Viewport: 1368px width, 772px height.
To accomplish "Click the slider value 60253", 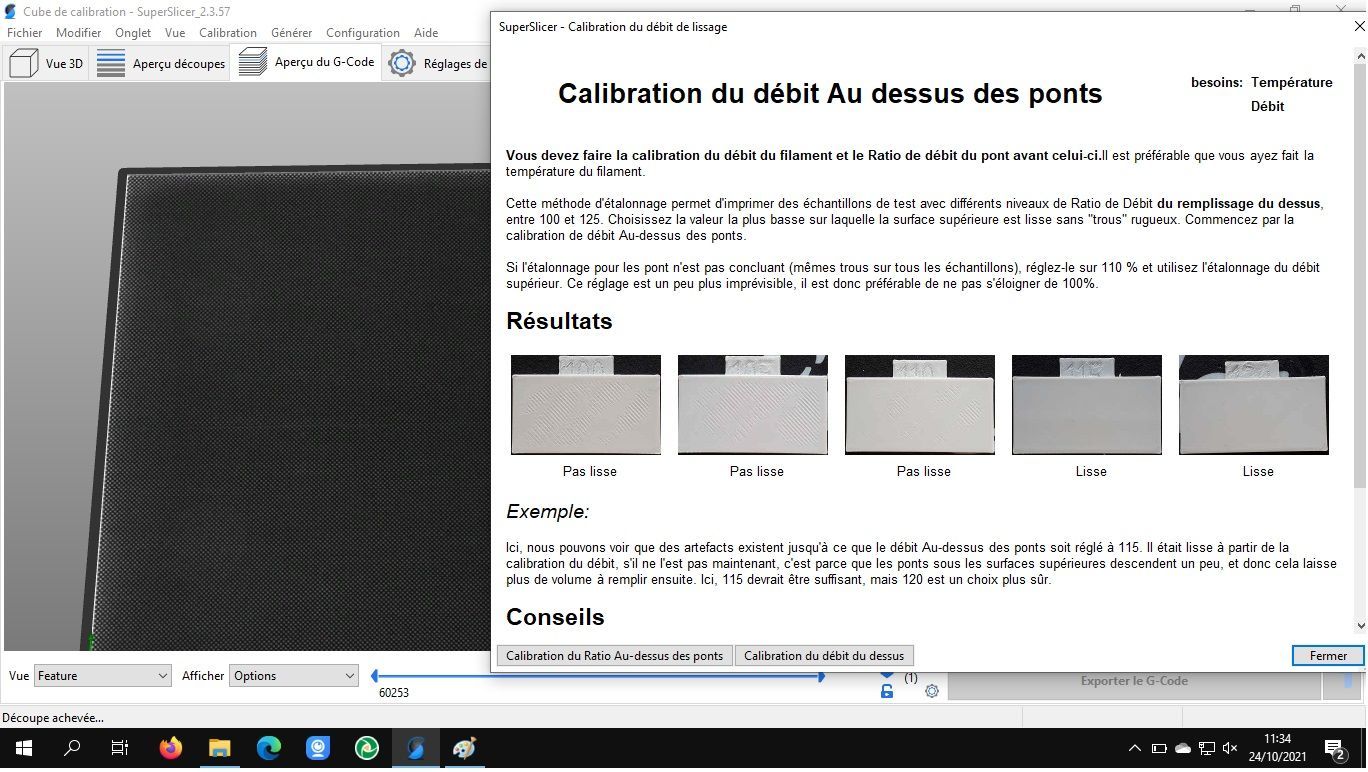I will point(394,692).
